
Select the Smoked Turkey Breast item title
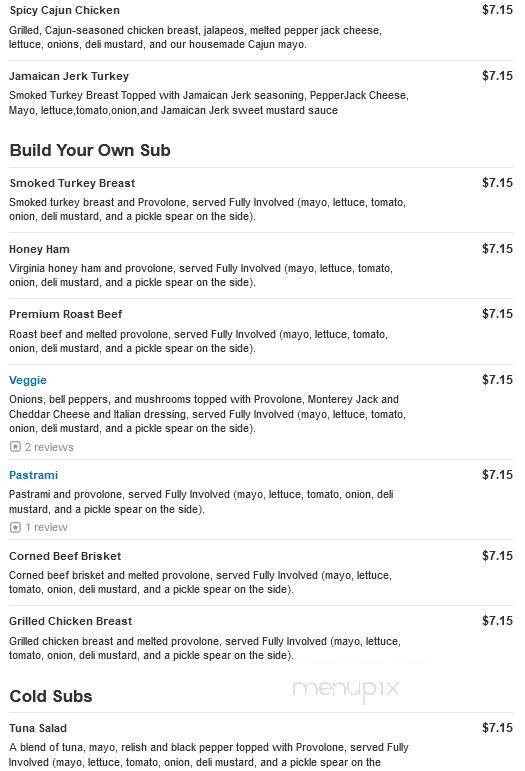(72, 183)
